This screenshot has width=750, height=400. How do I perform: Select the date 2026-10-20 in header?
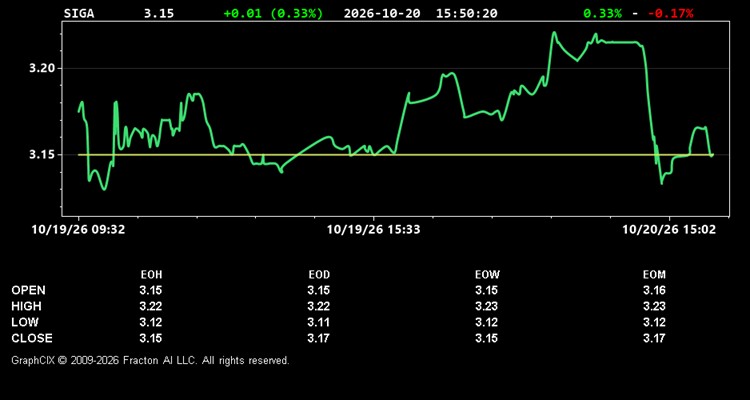[382, 13]
